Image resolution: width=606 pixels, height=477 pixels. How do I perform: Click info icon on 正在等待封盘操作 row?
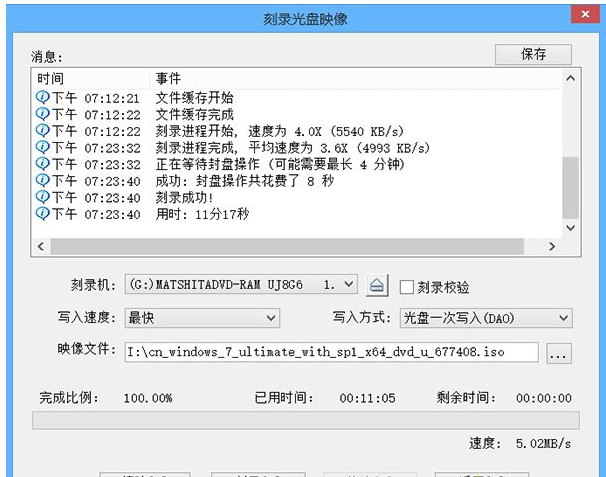click(42, 164)
